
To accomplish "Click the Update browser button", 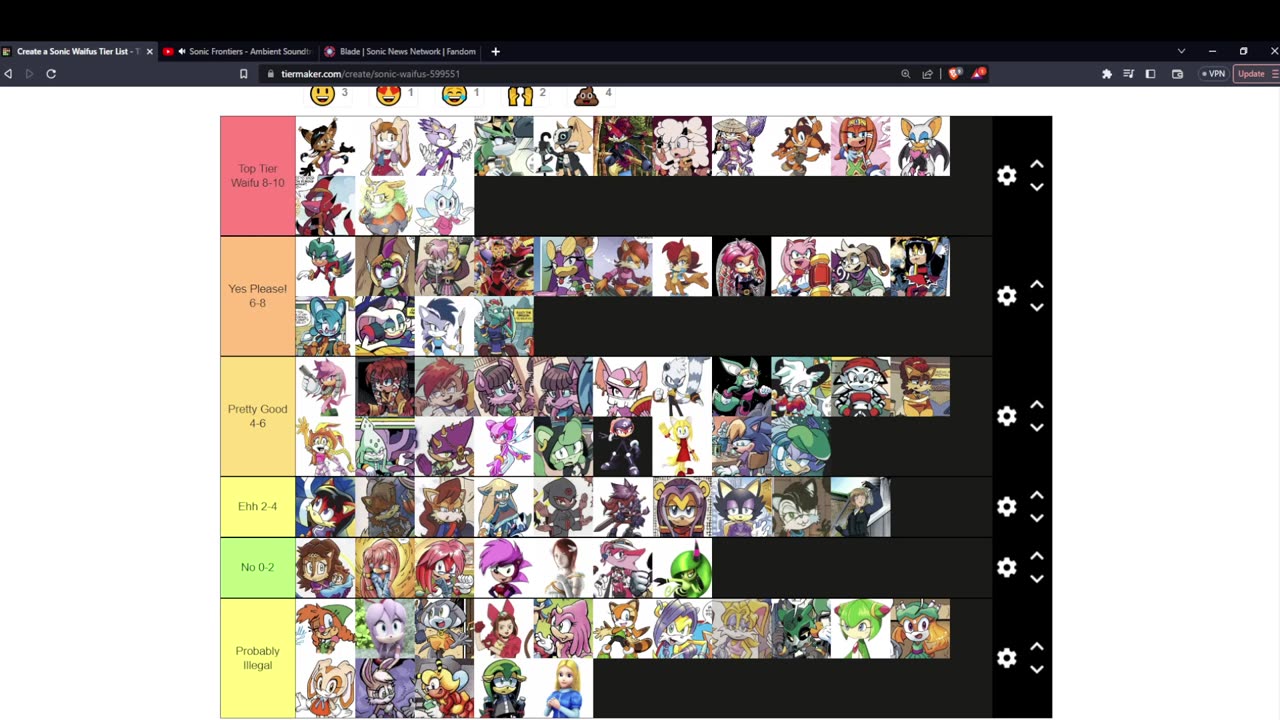I will pyautogui.click(x=1251, y=74).
